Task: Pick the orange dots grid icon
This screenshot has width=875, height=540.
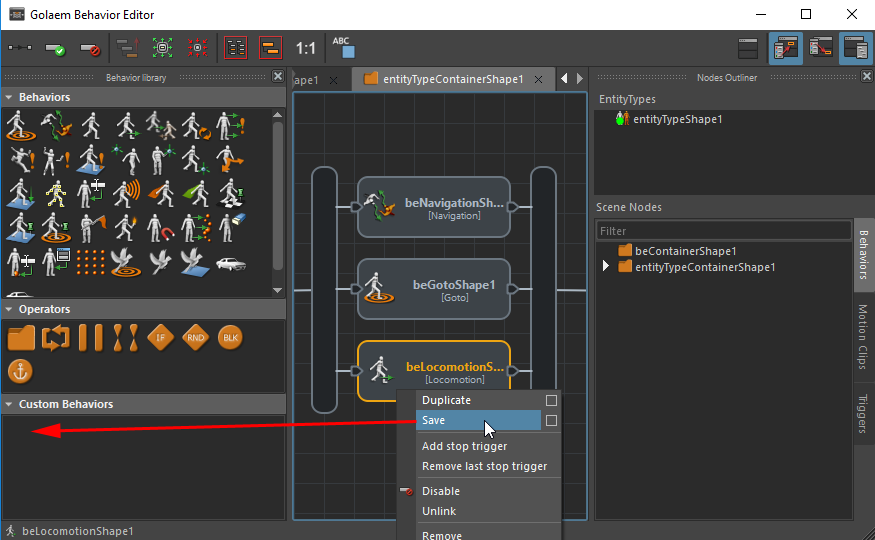Action: pos(92,262)
